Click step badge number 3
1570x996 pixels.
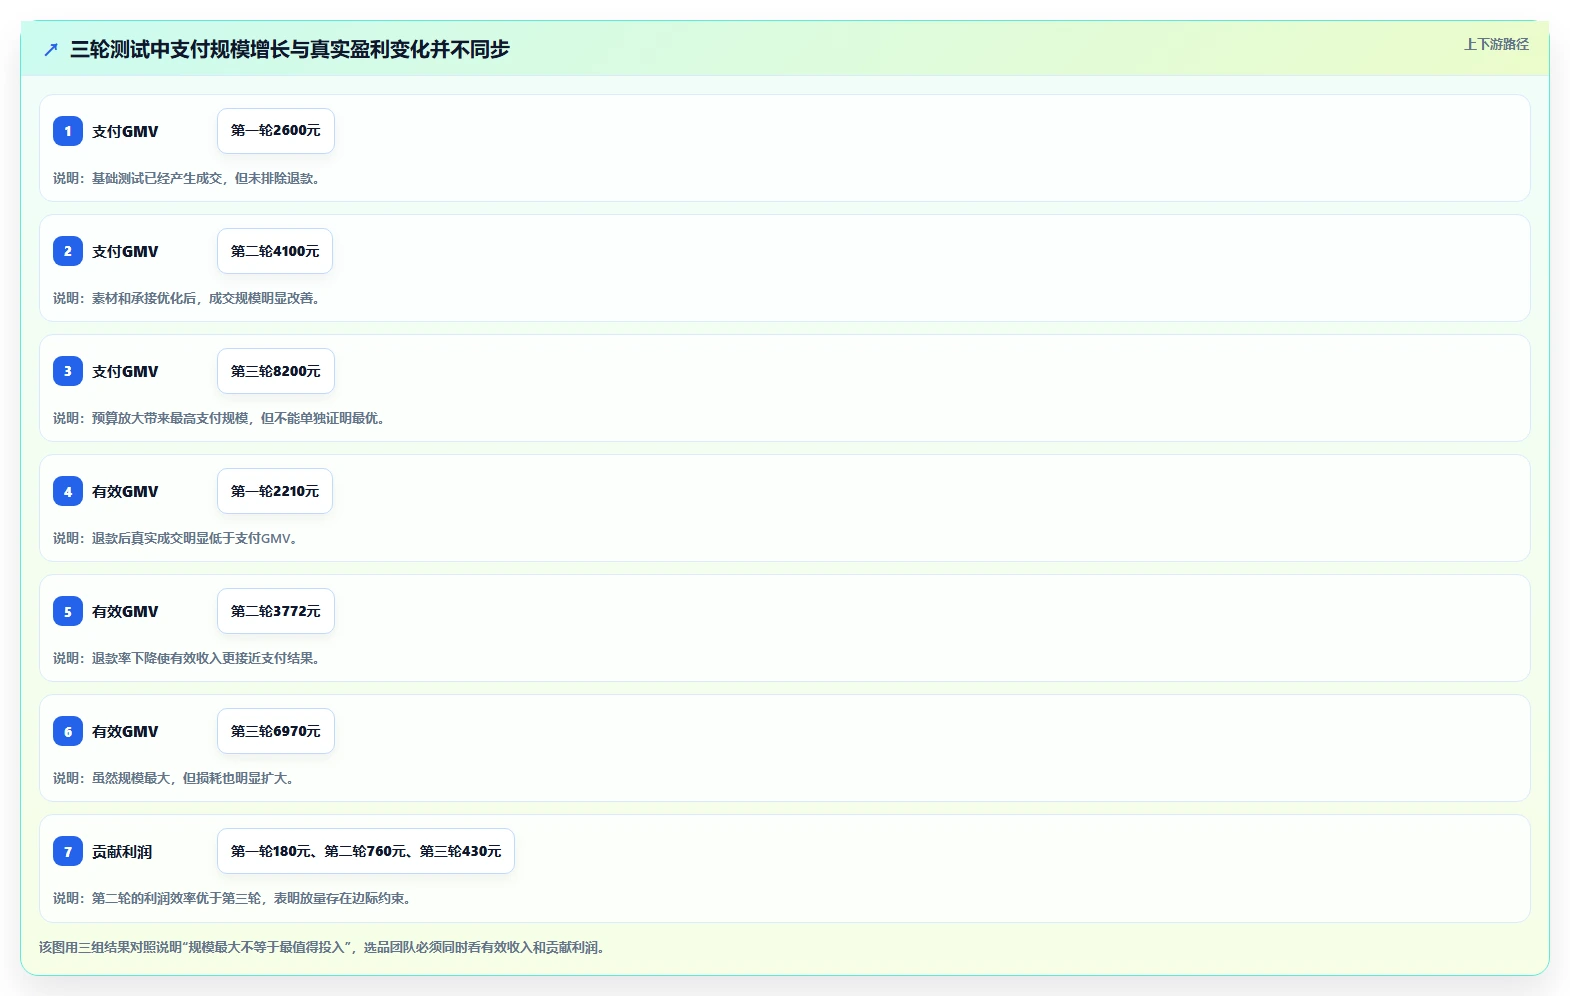point(68,371)
